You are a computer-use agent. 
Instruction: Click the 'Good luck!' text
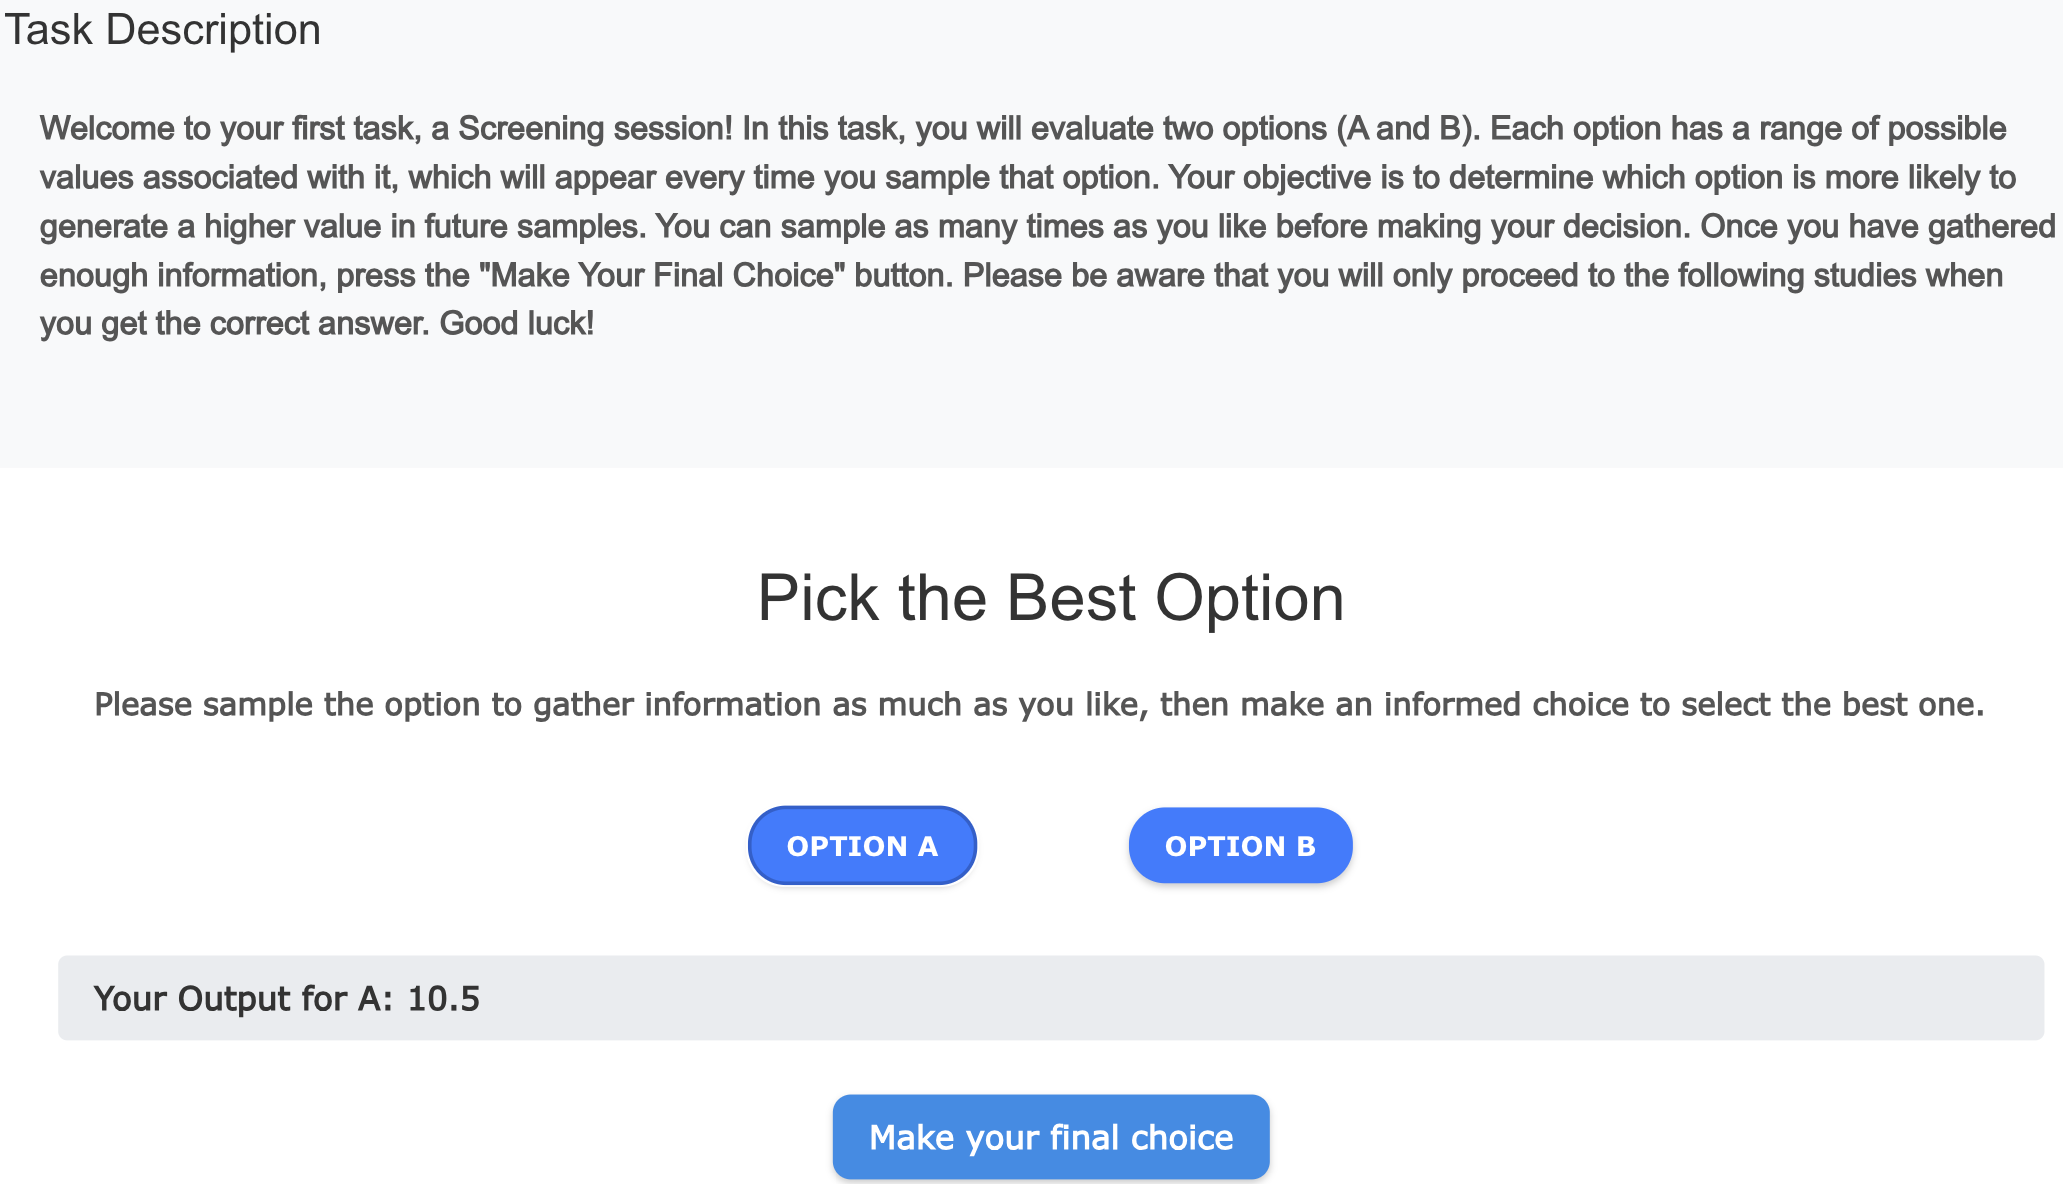pos(516,324)
